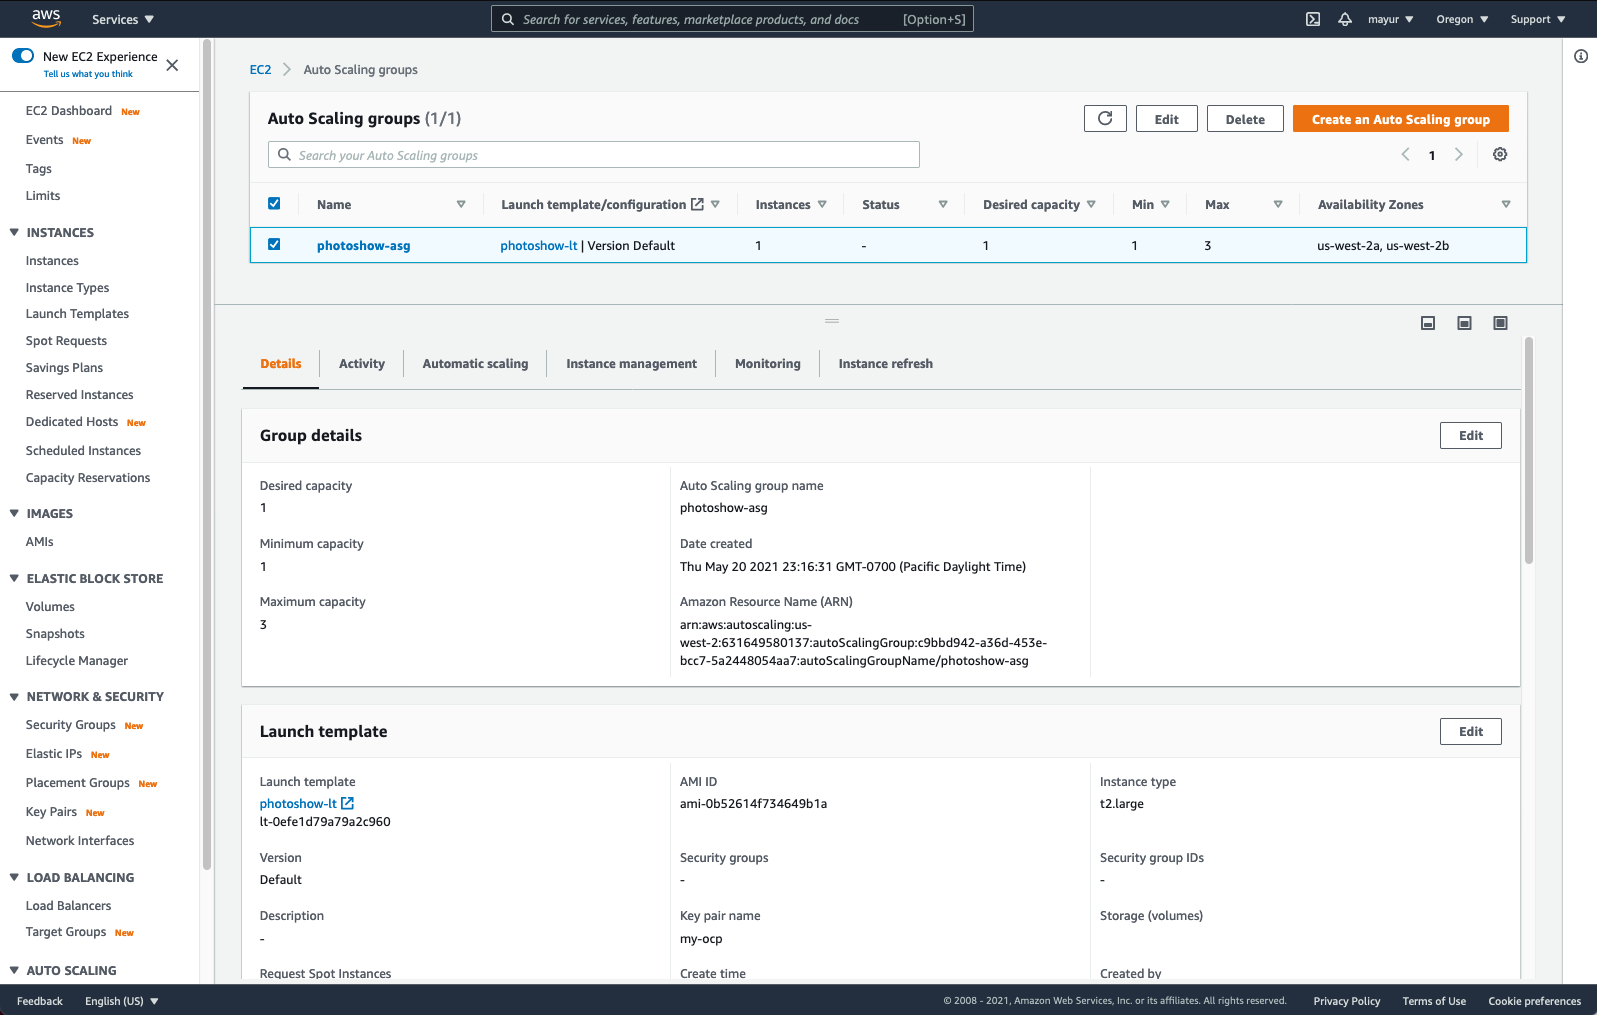Image resolution: width=1597 pixels, height=1015 pixels.
Task: Open the AWS CloudShell icon
Action: [1313, 19]
